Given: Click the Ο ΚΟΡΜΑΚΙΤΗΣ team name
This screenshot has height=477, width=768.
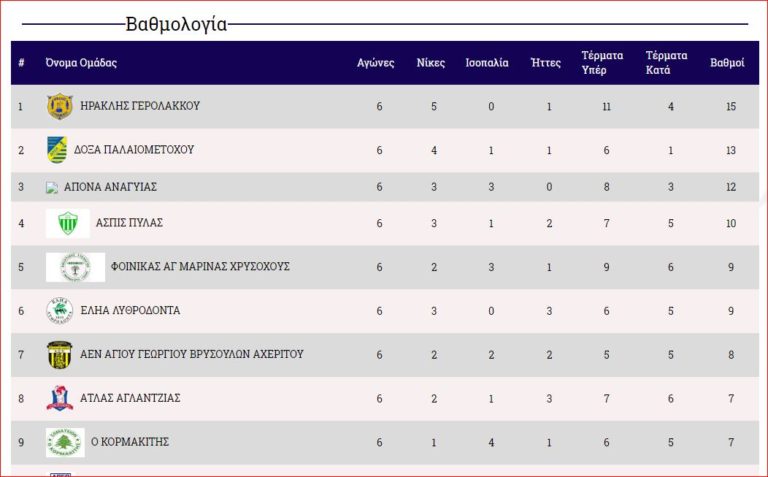Looking at the screenshot, I should pyautogui.click(x=131, y=442).
